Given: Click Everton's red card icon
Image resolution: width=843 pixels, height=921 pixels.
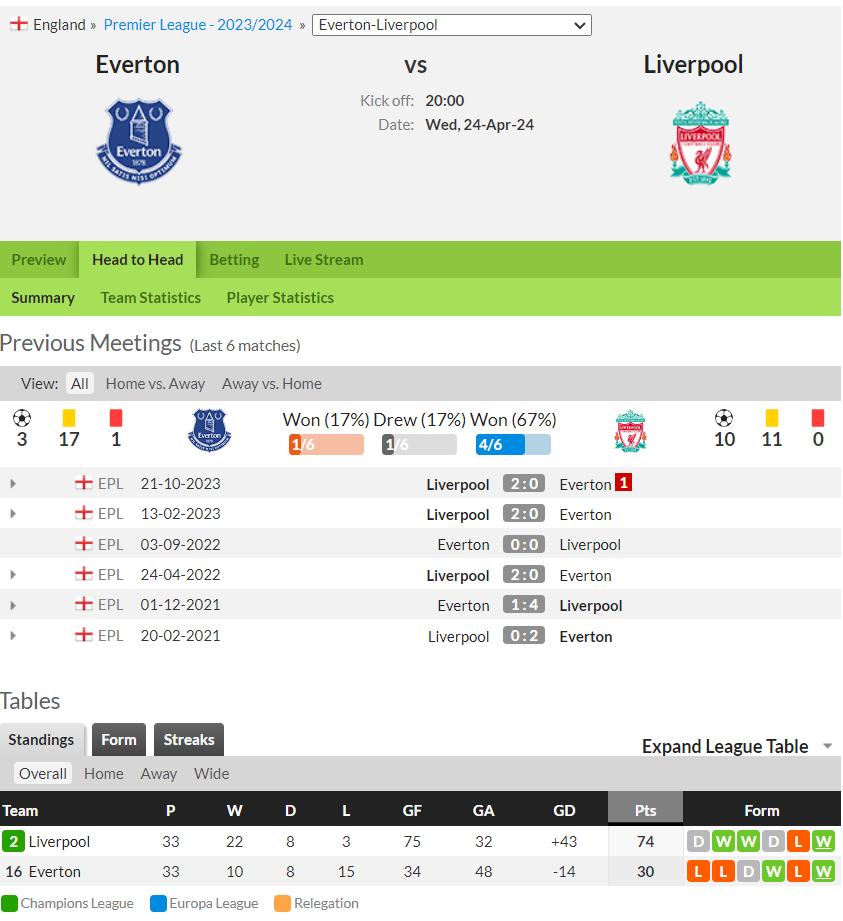Looking at the screenshot, I should 116,418.
